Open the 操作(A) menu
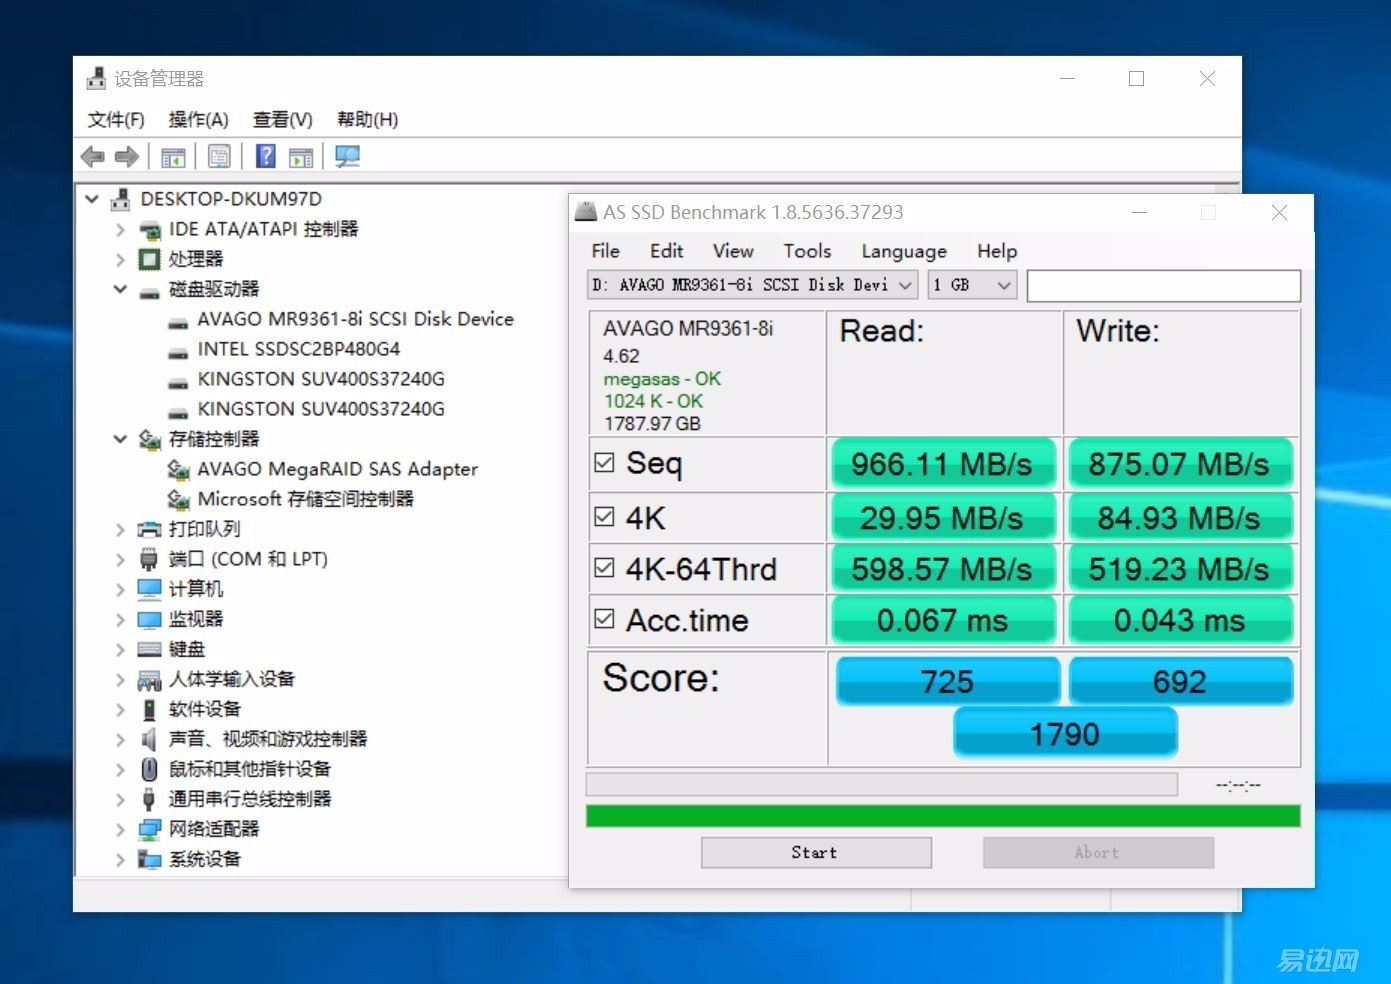Viewport: 1391px width, 984px height. [x=198, y=120]
